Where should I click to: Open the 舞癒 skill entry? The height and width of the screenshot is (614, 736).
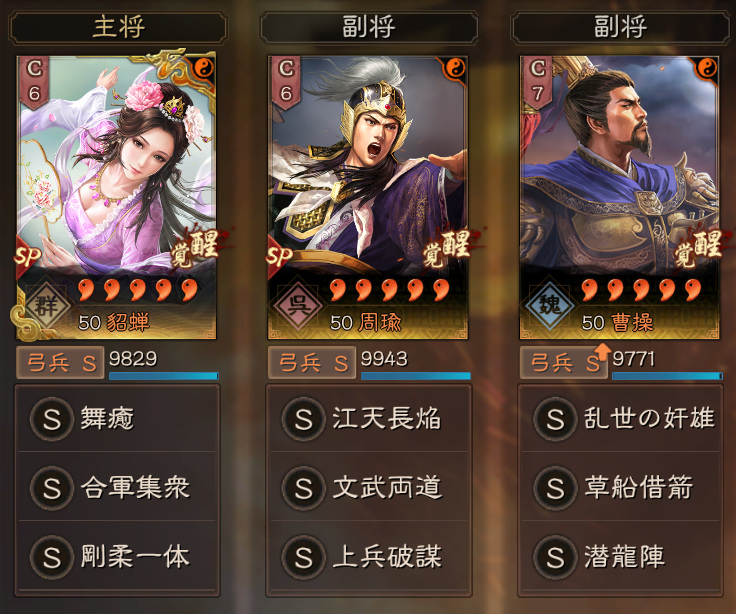tap(117, 418)
